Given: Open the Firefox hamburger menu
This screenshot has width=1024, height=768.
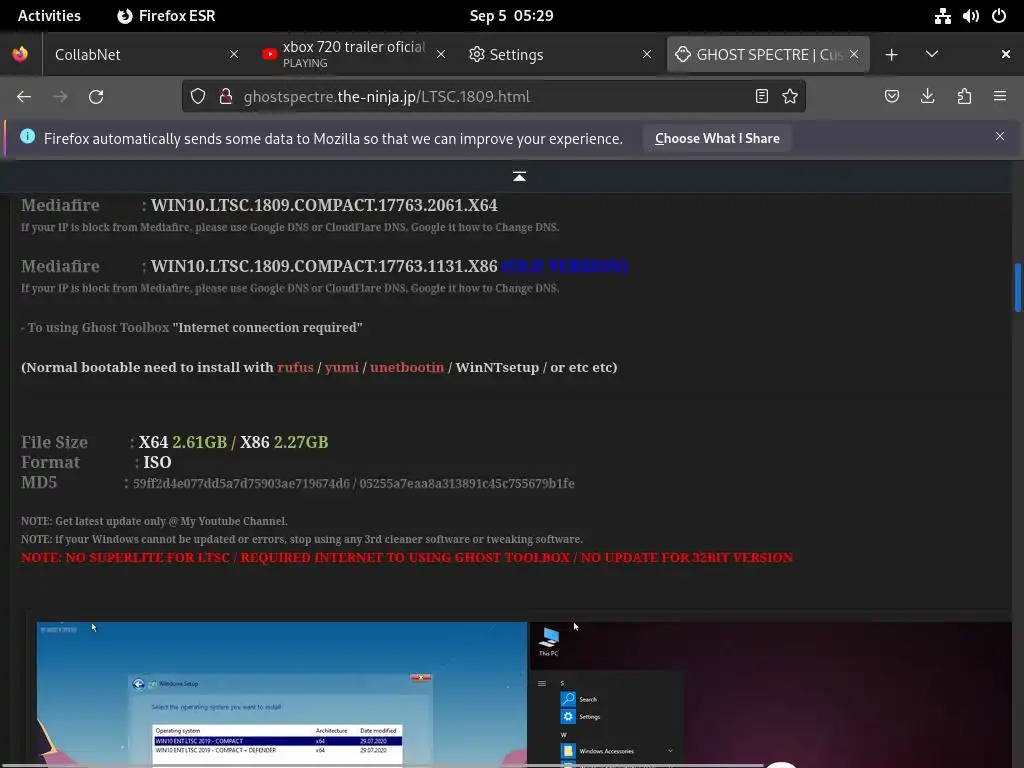Looking at the screenshot, I should click(x=1000, y=97).
